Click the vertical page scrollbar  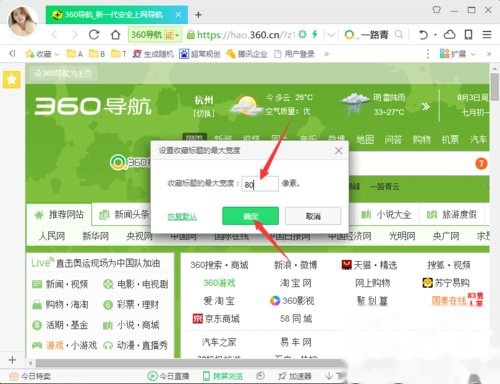click(495, 86)
